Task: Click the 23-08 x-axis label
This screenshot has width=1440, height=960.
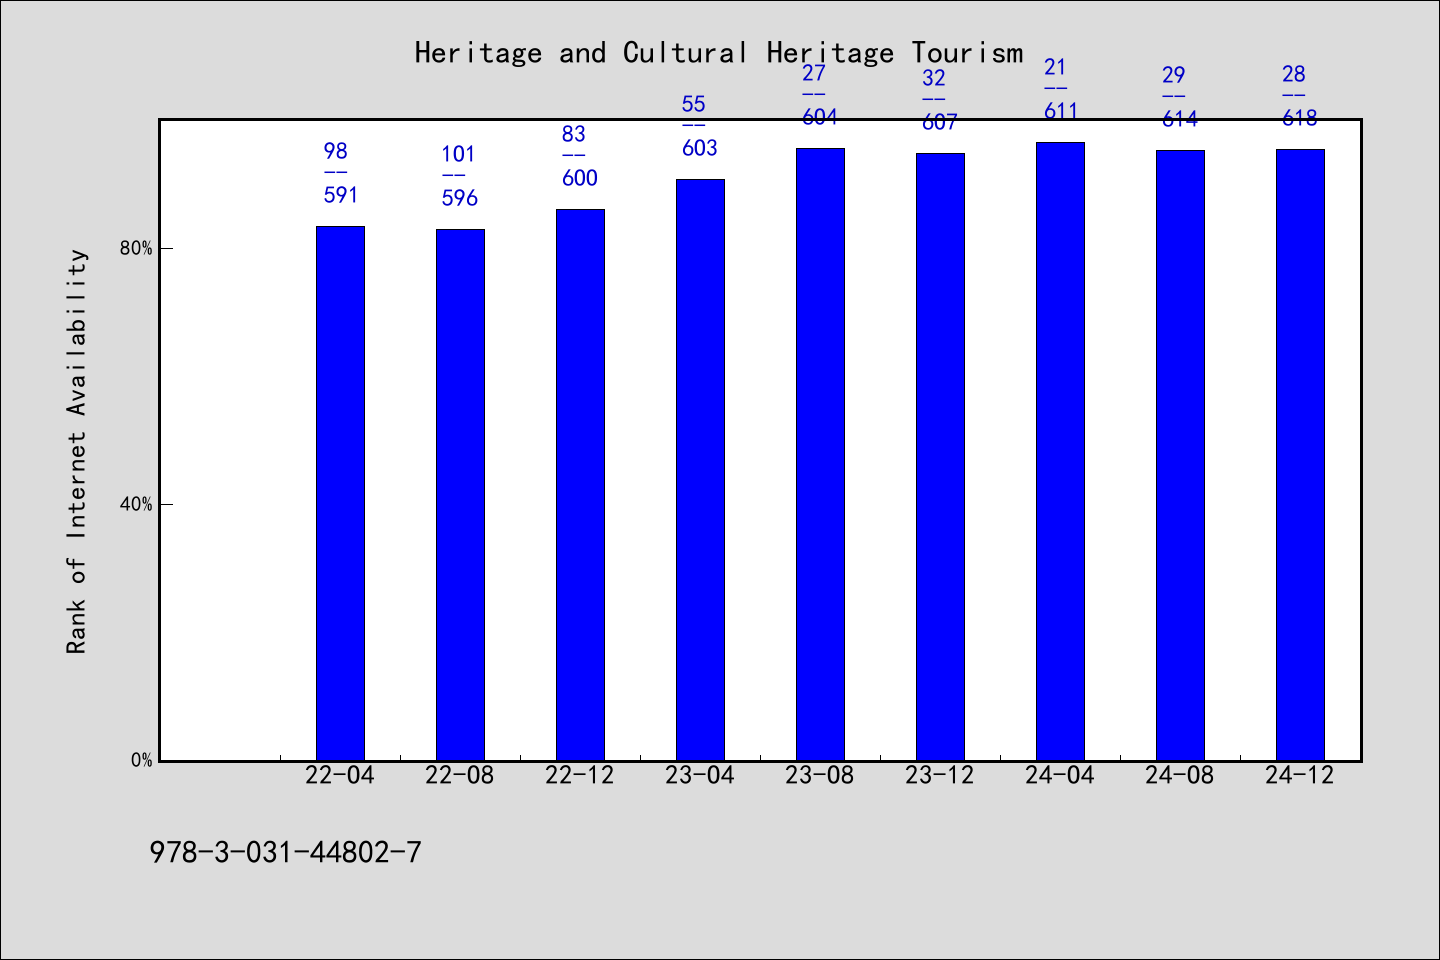Action: coord(820,775)
